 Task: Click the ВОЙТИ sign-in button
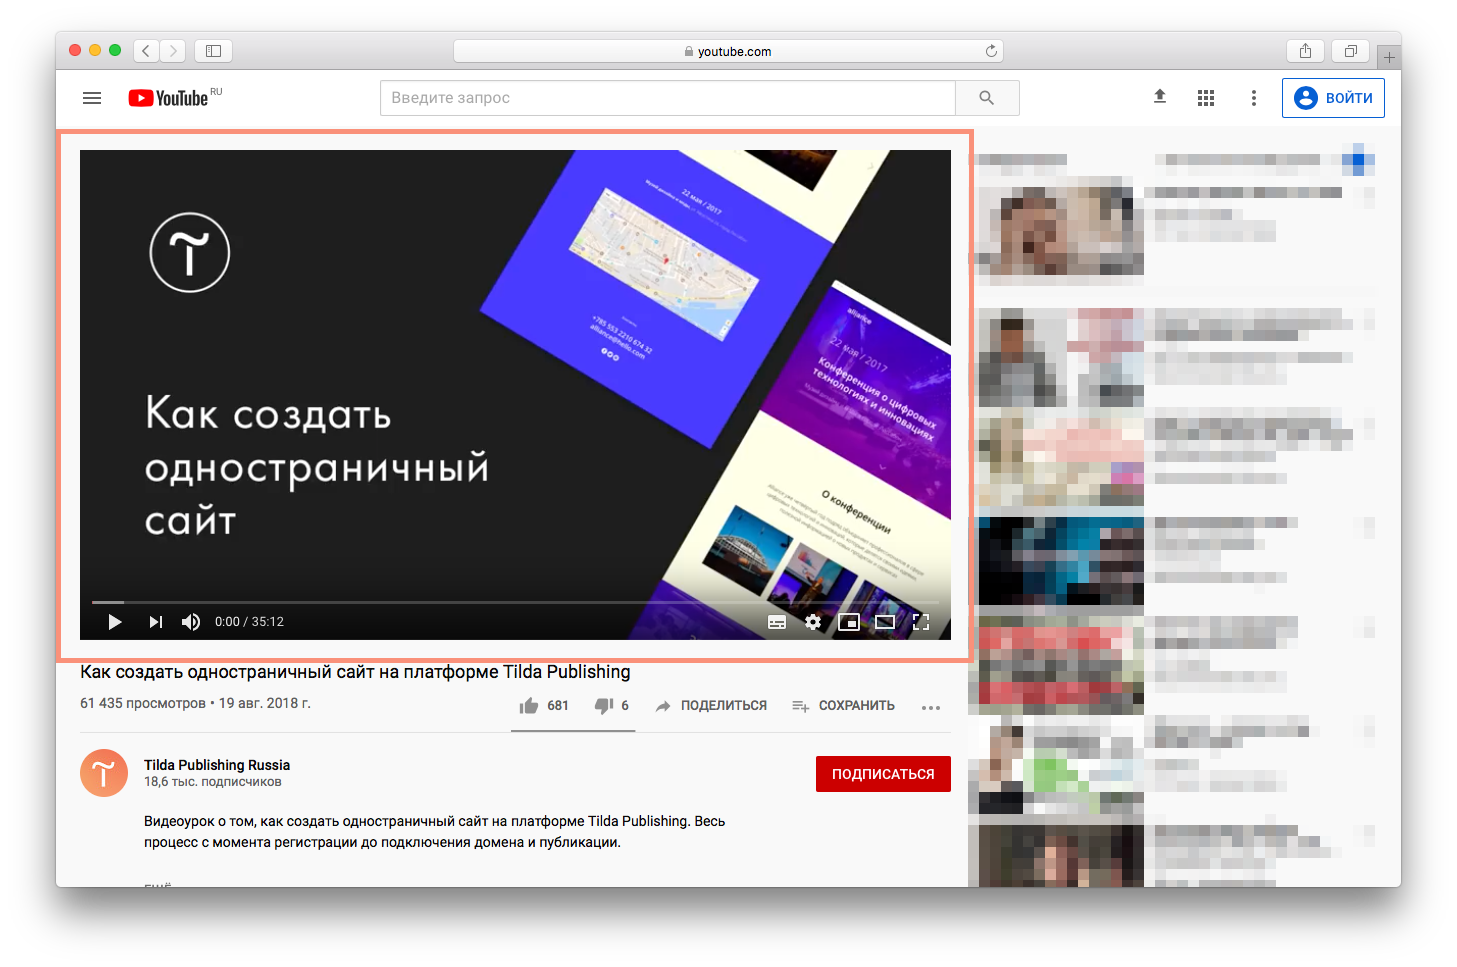1333,98
